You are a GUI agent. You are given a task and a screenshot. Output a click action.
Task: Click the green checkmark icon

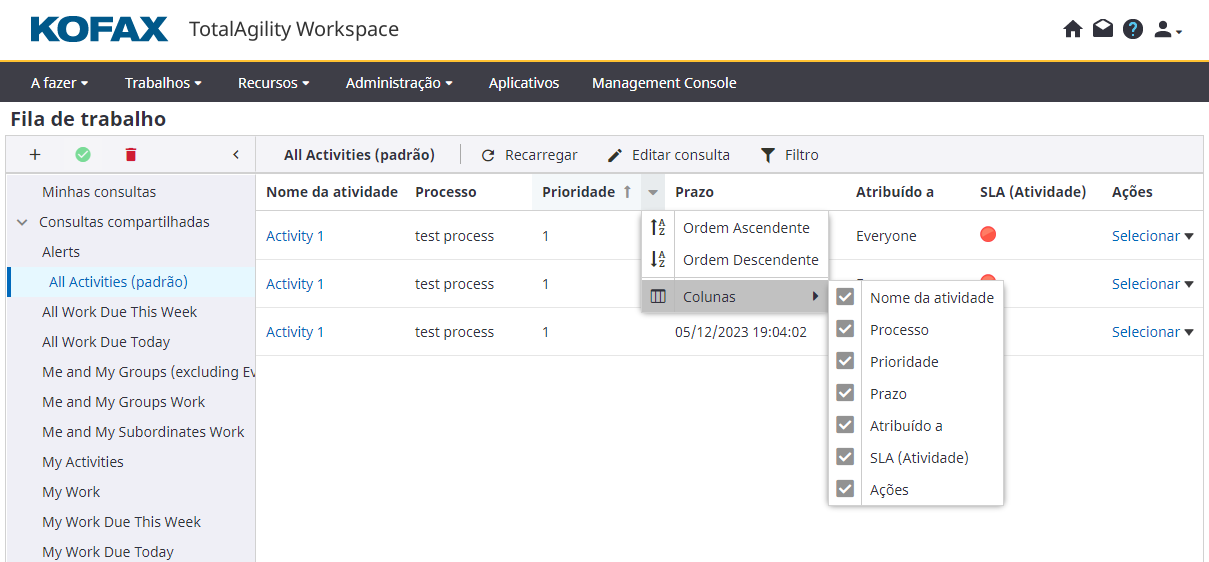(83, 155)
